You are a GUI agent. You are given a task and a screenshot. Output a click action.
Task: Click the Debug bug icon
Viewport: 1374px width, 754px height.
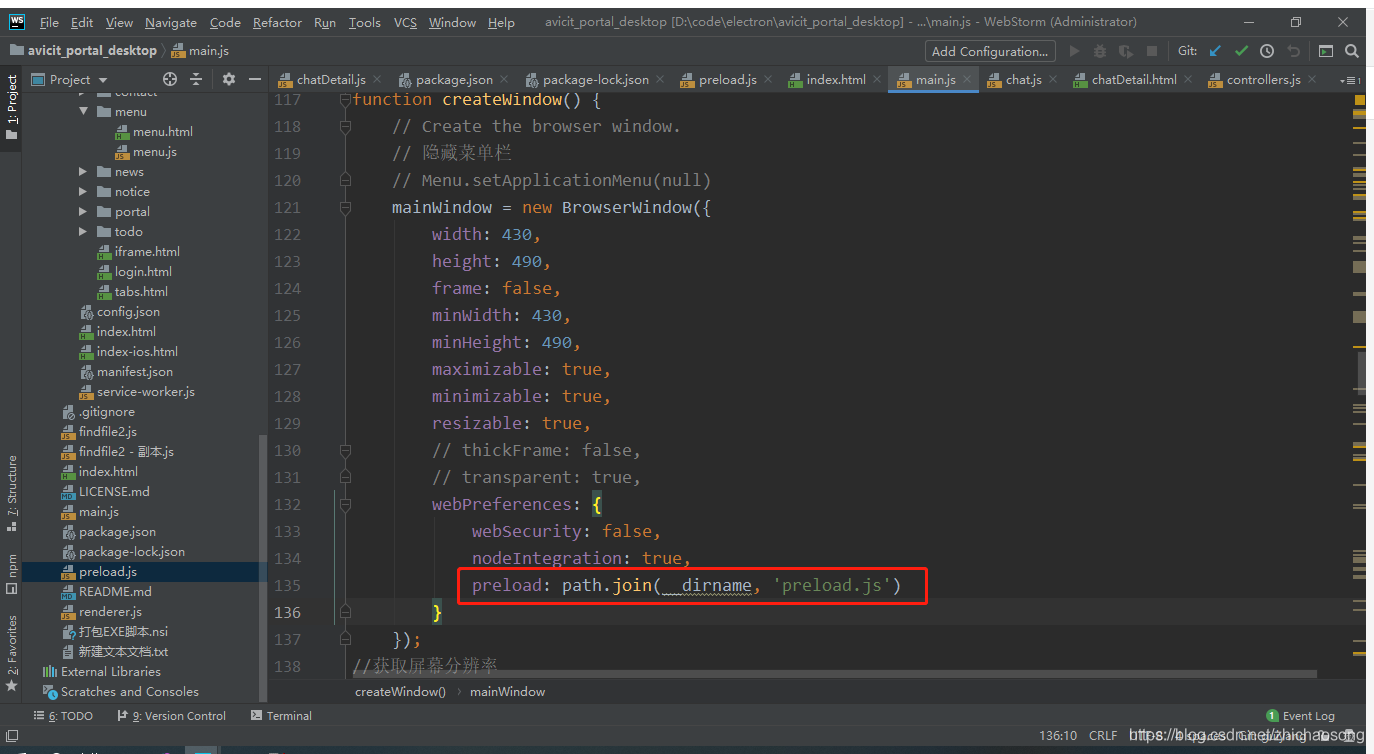[x=1100, y=51]
